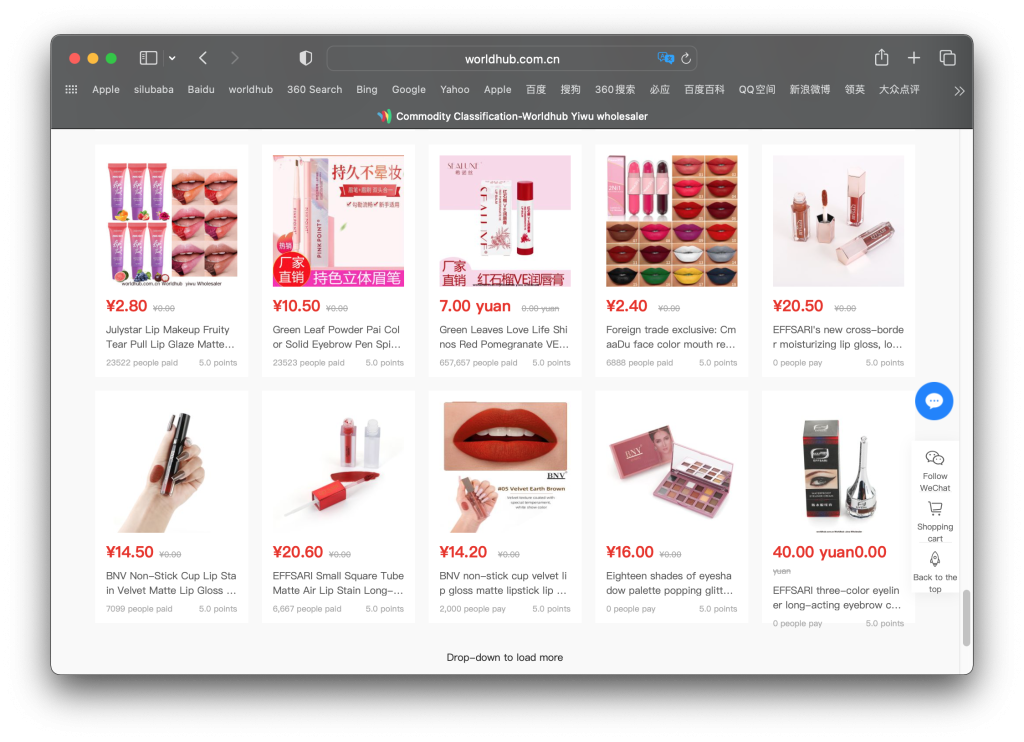Open the favorites grid launcher

(71, 89)
